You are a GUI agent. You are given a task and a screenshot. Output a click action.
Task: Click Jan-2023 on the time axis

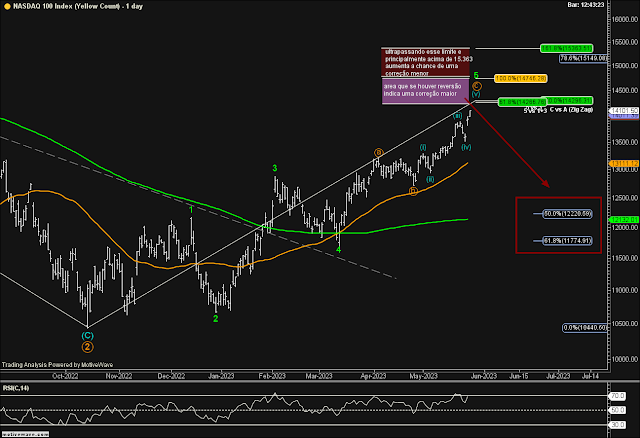[x=221, y=376]
